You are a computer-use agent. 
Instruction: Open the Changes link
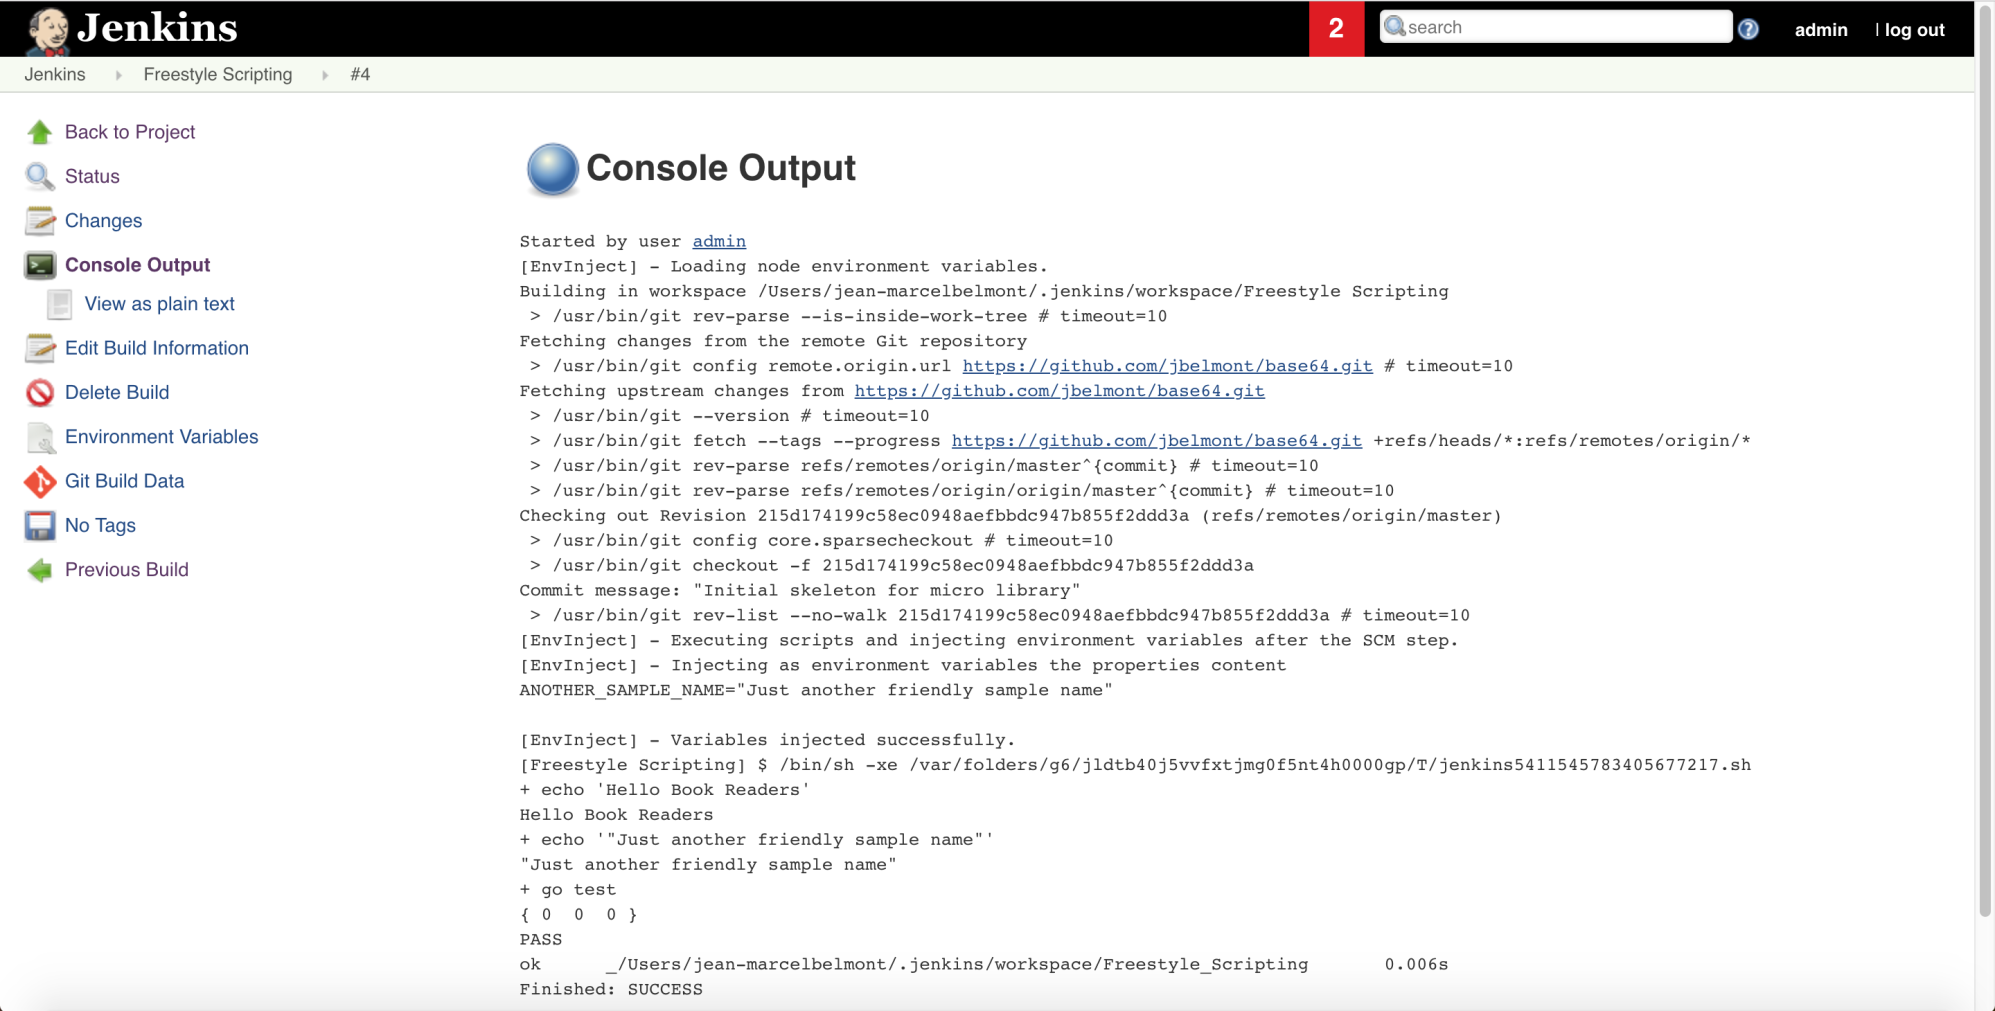tap(103, 220)
